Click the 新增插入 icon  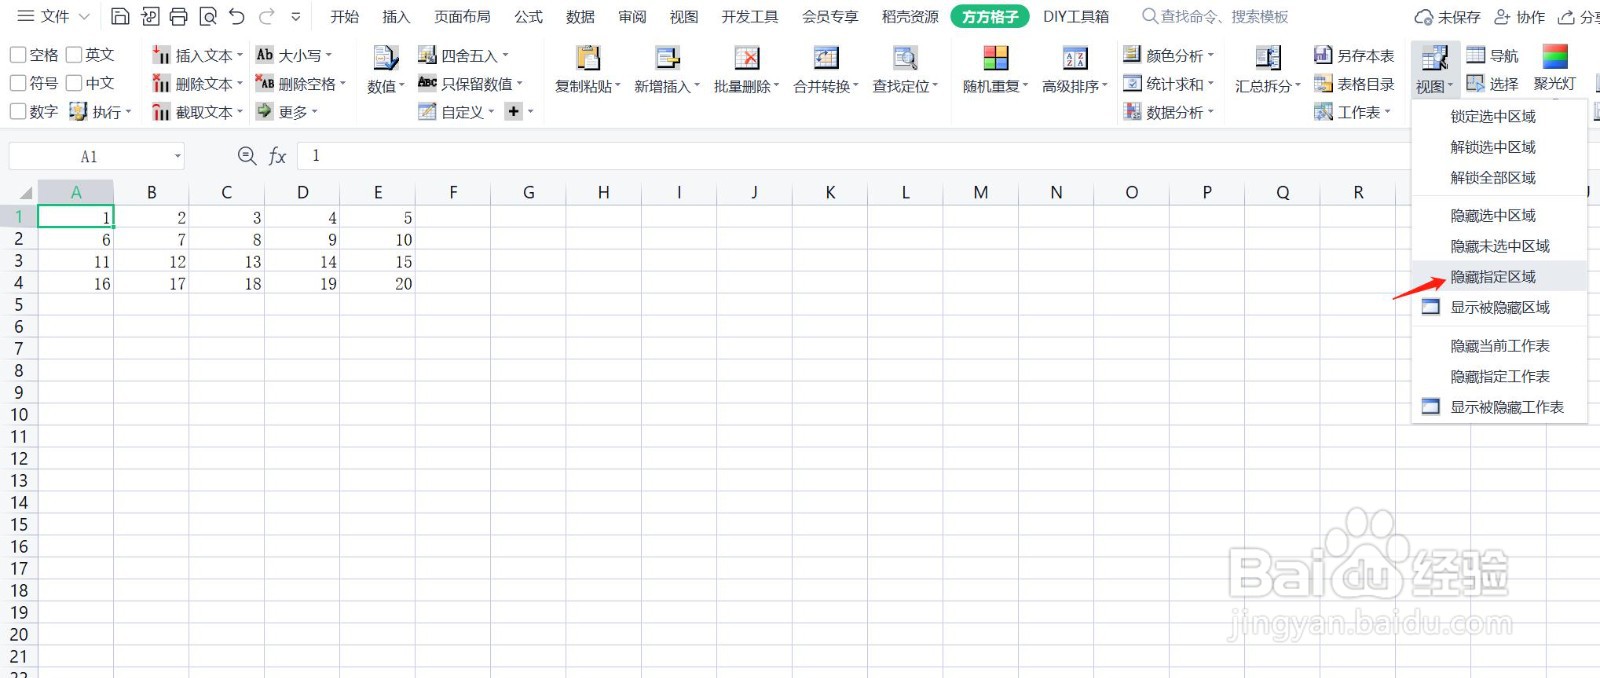(667, 57)
